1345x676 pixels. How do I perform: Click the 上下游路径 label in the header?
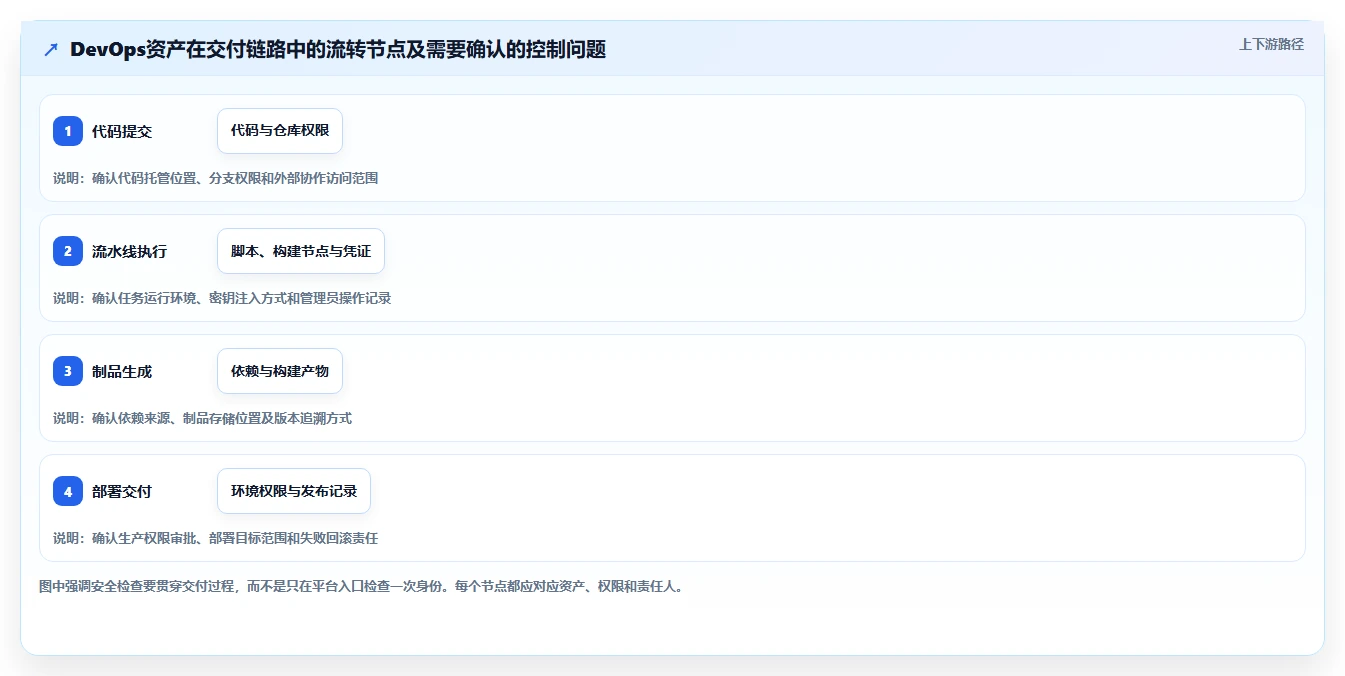tap(1271, 44)
